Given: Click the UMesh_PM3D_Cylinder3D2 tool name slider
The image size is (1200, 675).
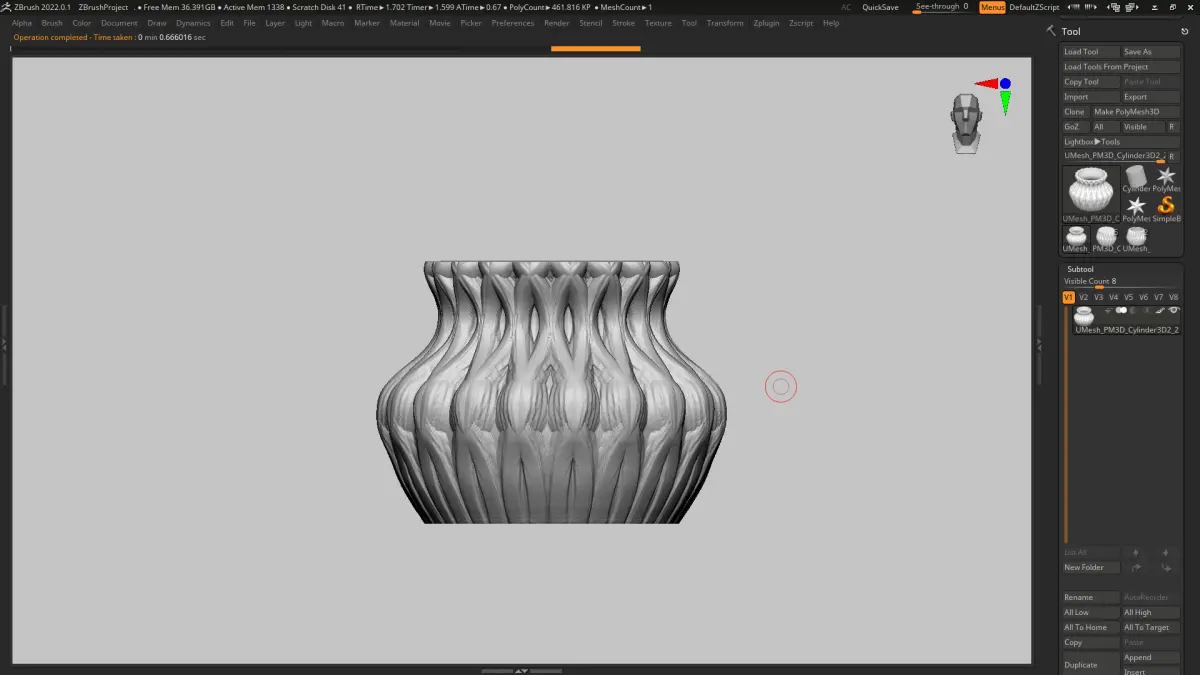Looking at the screenshot, I should point(1114,157).
